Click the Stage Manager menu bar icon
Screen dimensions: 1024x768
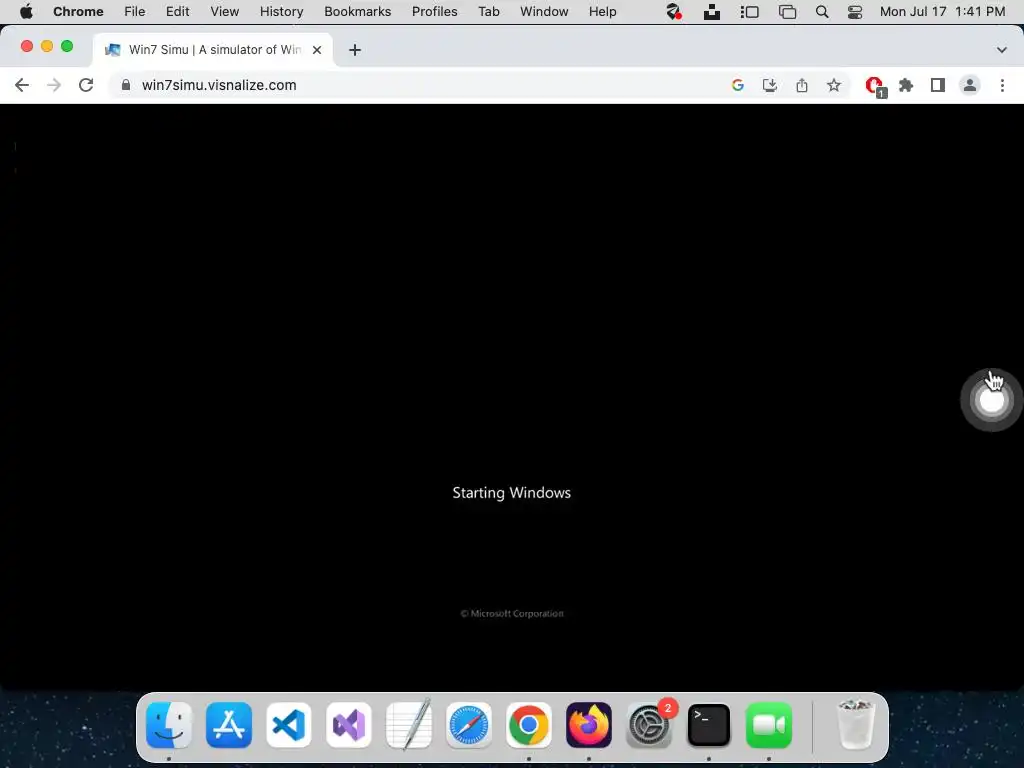pyautogui.click(x=750, y=12)
